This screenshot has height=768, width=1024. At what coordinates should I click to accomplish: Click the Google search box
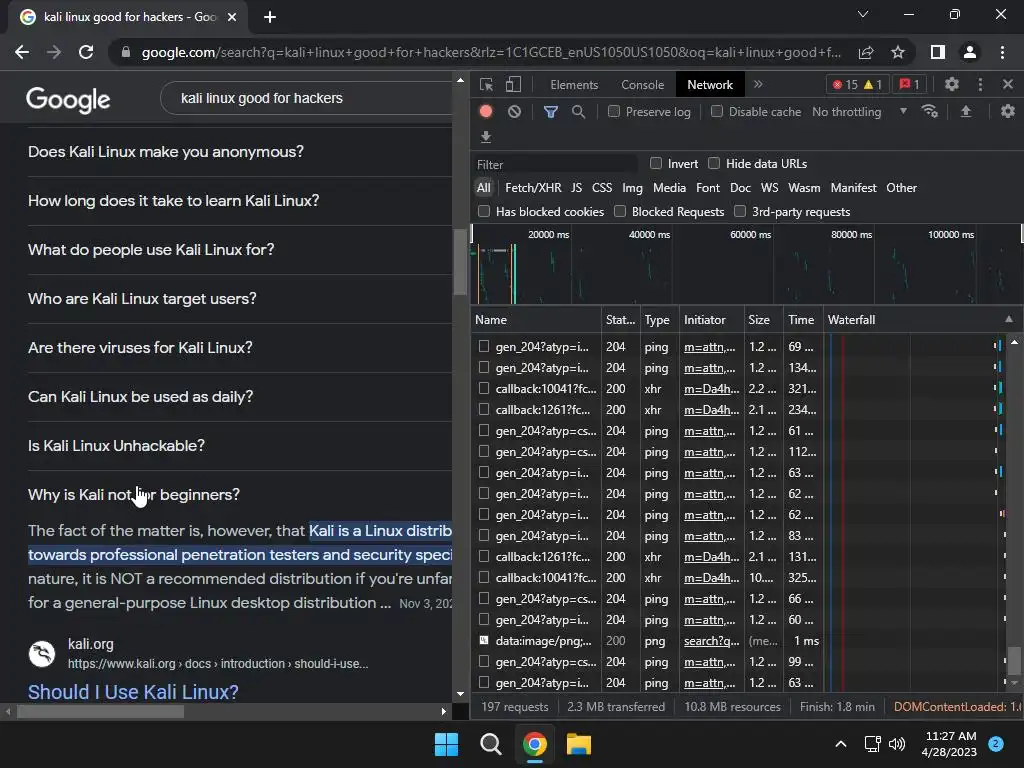[x=307, y=98]
